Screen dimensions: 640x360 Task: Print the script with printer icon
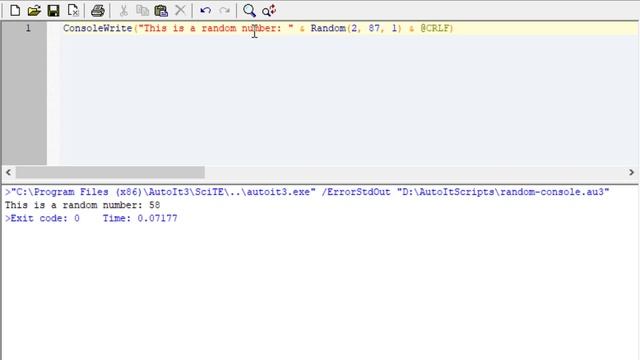click(98, 10)
